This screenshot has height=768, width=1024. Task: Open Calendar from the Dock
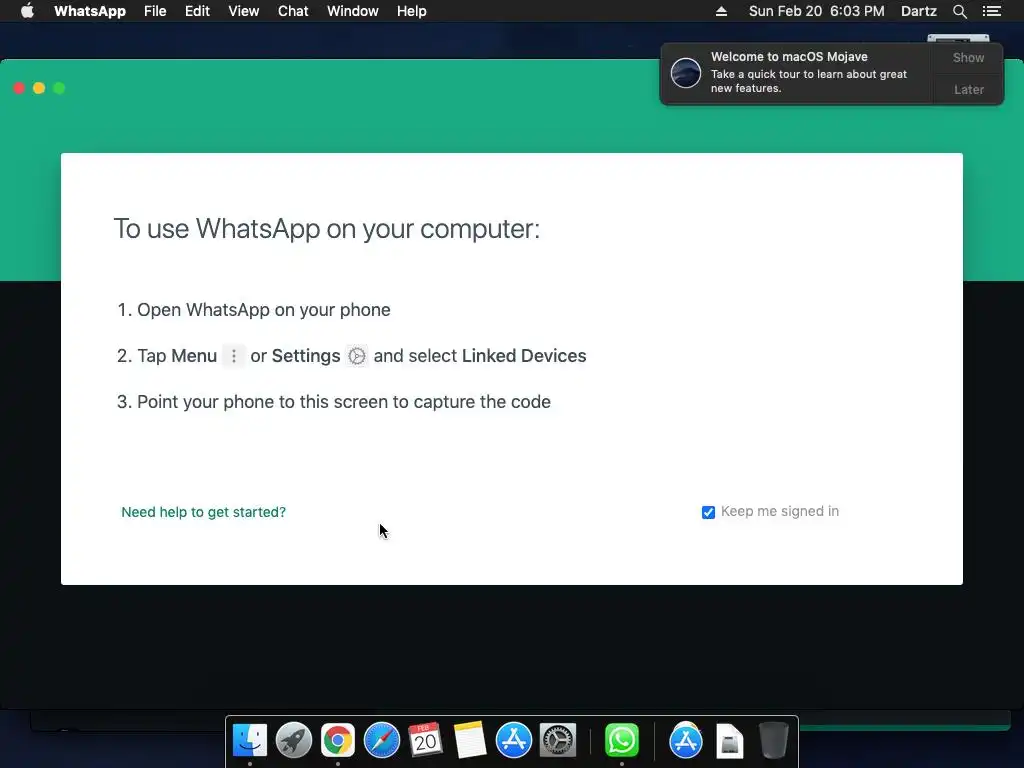[x=425, y=741]
